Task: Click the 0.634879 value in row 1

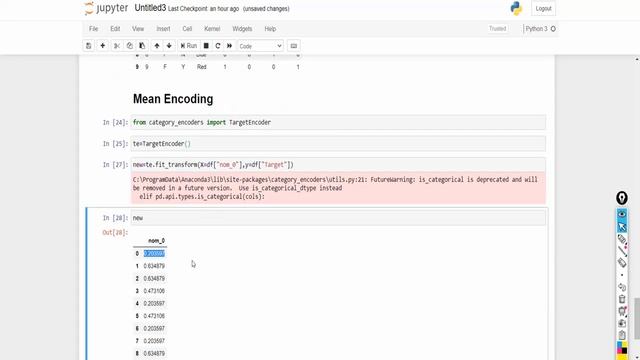Action: click(x=154, y=266)
